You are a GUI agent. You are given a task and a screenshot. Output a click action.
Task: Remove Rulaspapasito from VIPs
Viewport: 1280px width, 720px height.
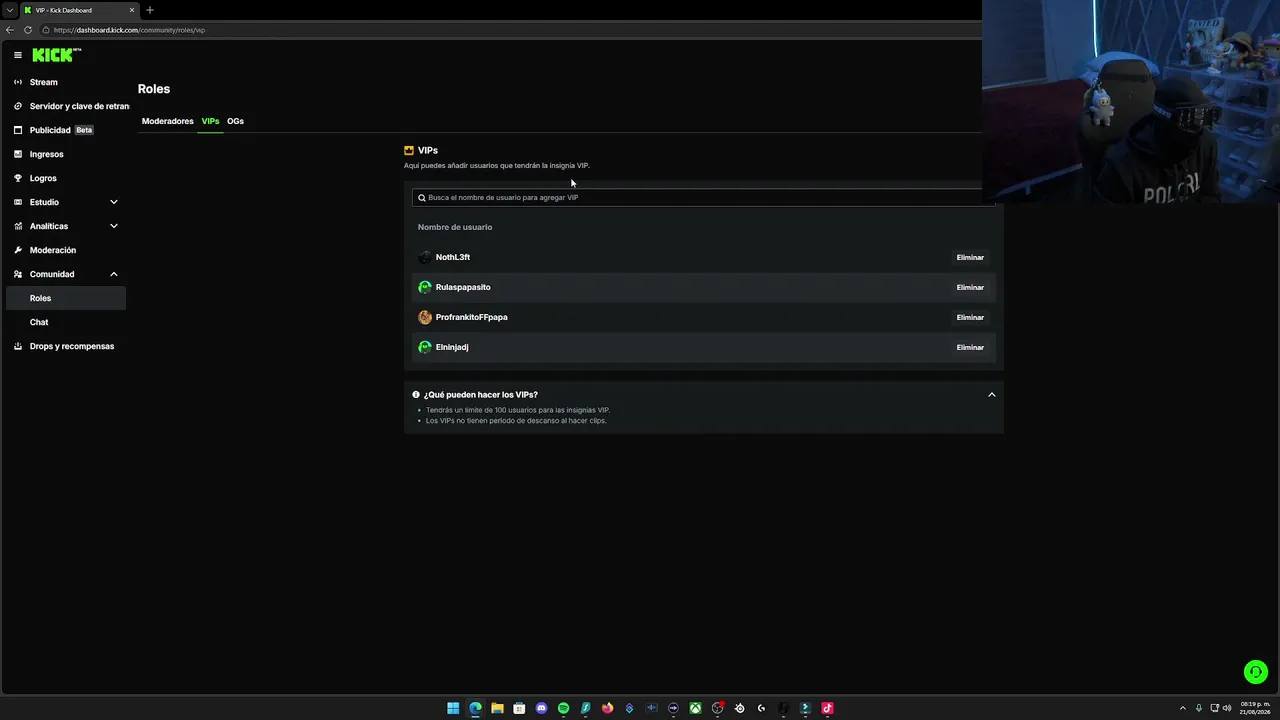pyautogui.click(x=970, y=287)
